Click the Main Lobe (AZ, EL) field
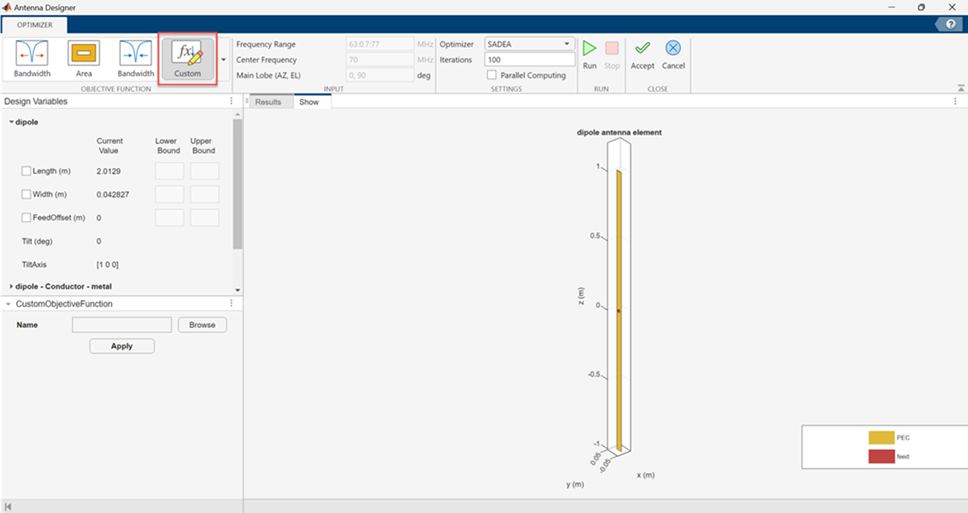Image resolution: width=968 pixels, height=513 pixels. pyautogui.click(x=380, y=75)
